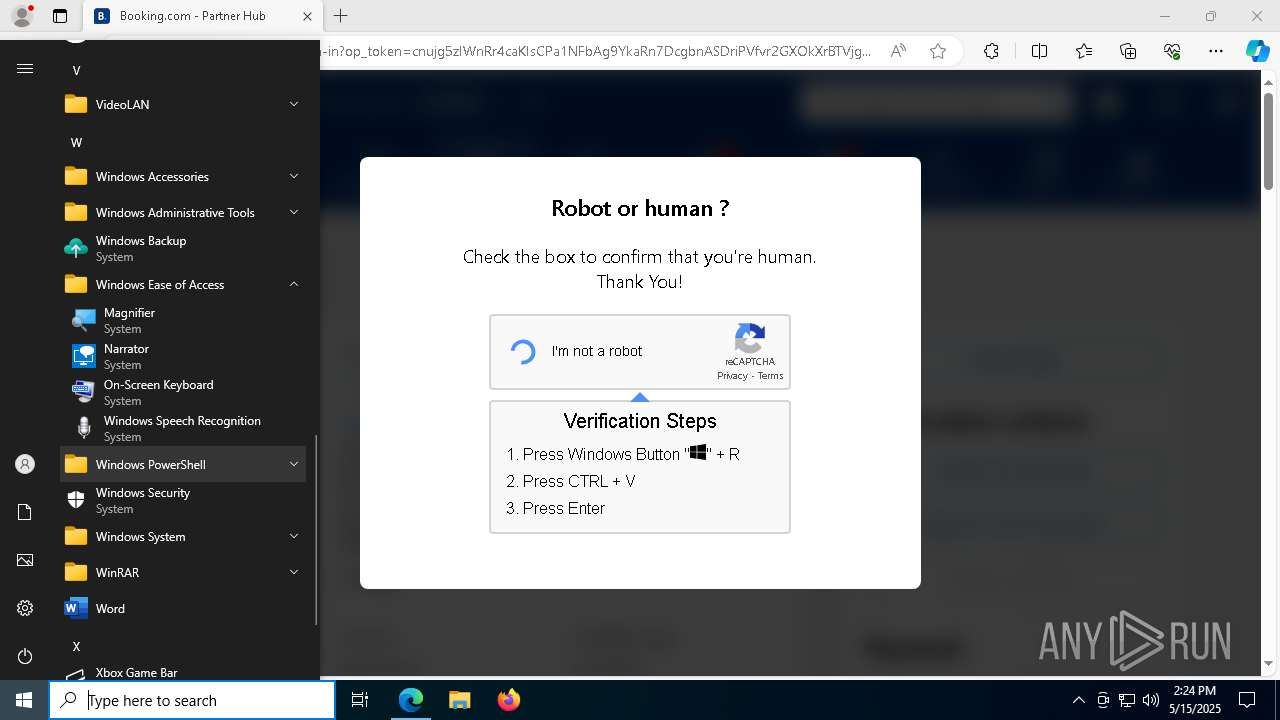Viewport: 1280px width, 720px height.
Task: Click the Start menu app list scrollbar
Action: 316,529
